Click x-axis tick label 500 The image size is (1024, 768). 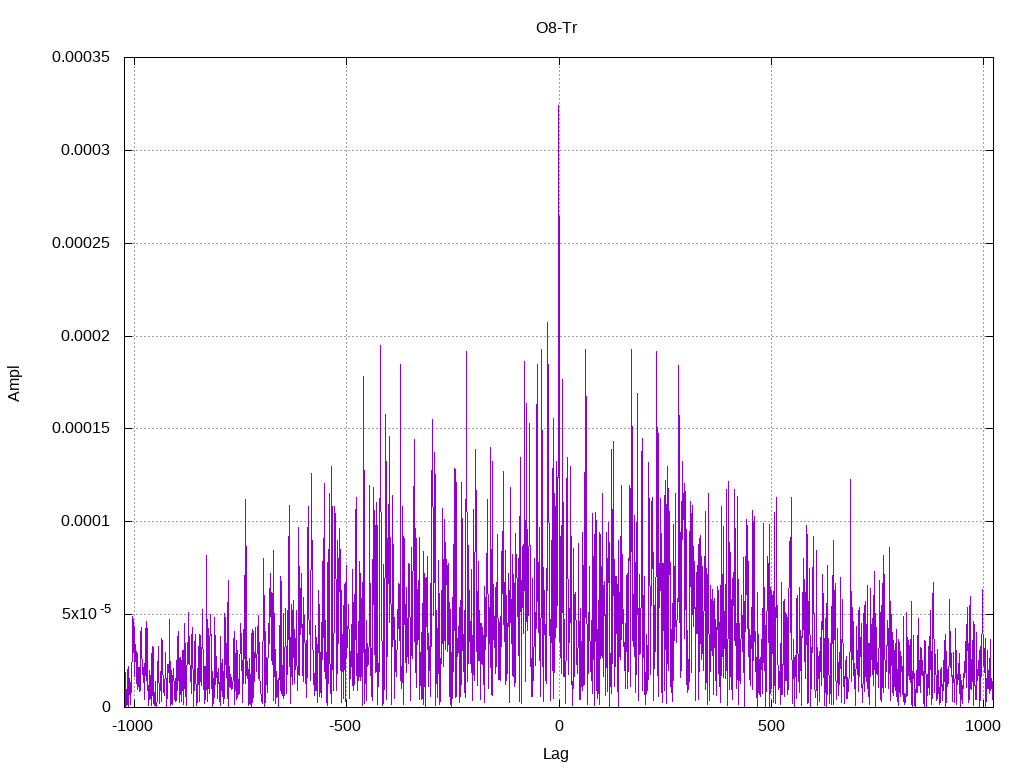pos(771,726)
